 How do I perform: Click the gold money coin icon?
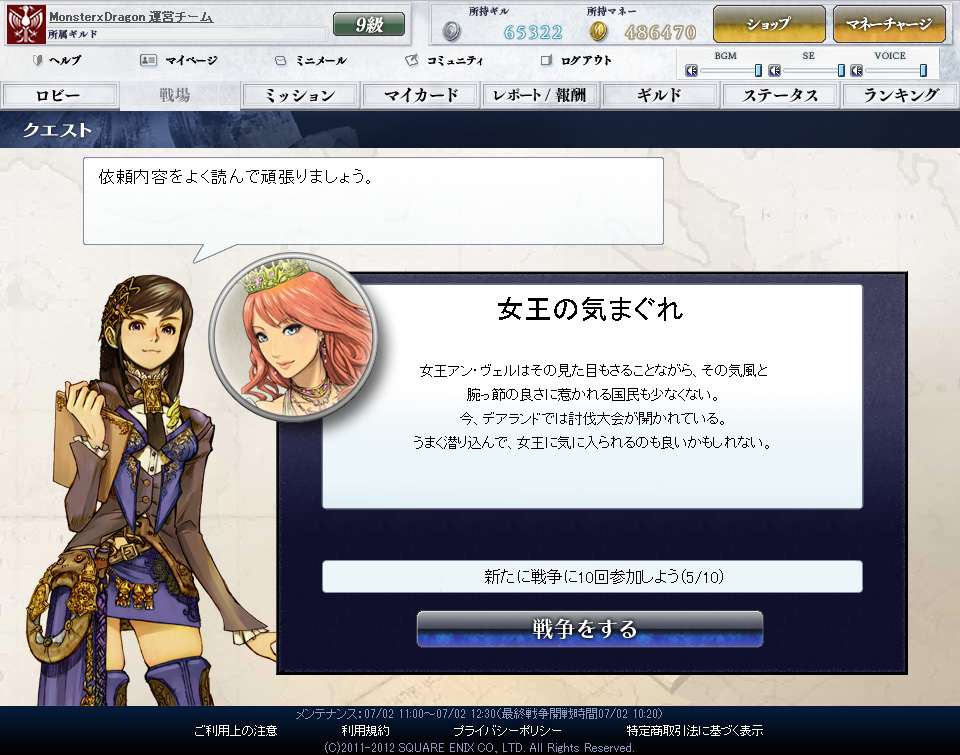pyautogui.click(x=598, y=32)
